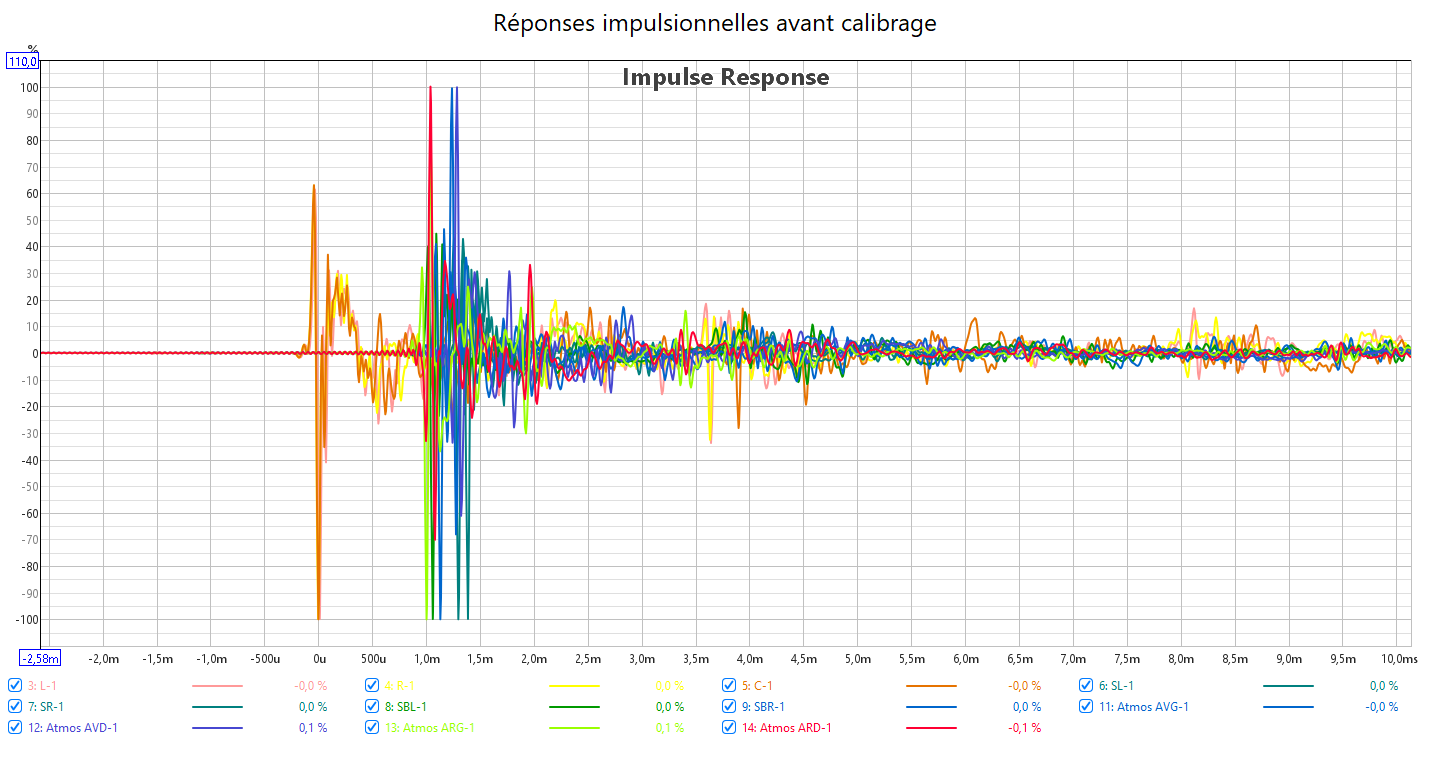Click the pink line swatch for L-1
Screen dimensions: 1431x760
(x=217, y=686)
